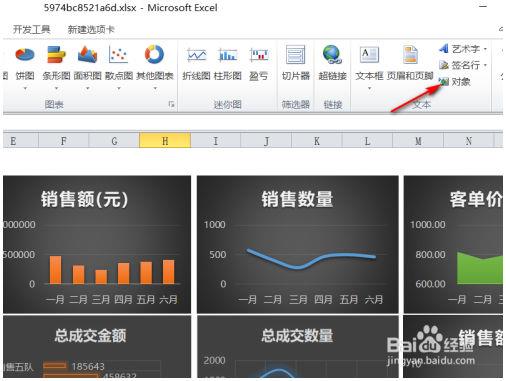
Task: Insert a win/loss sparkline (盈亏)
Action: [259, 63]
